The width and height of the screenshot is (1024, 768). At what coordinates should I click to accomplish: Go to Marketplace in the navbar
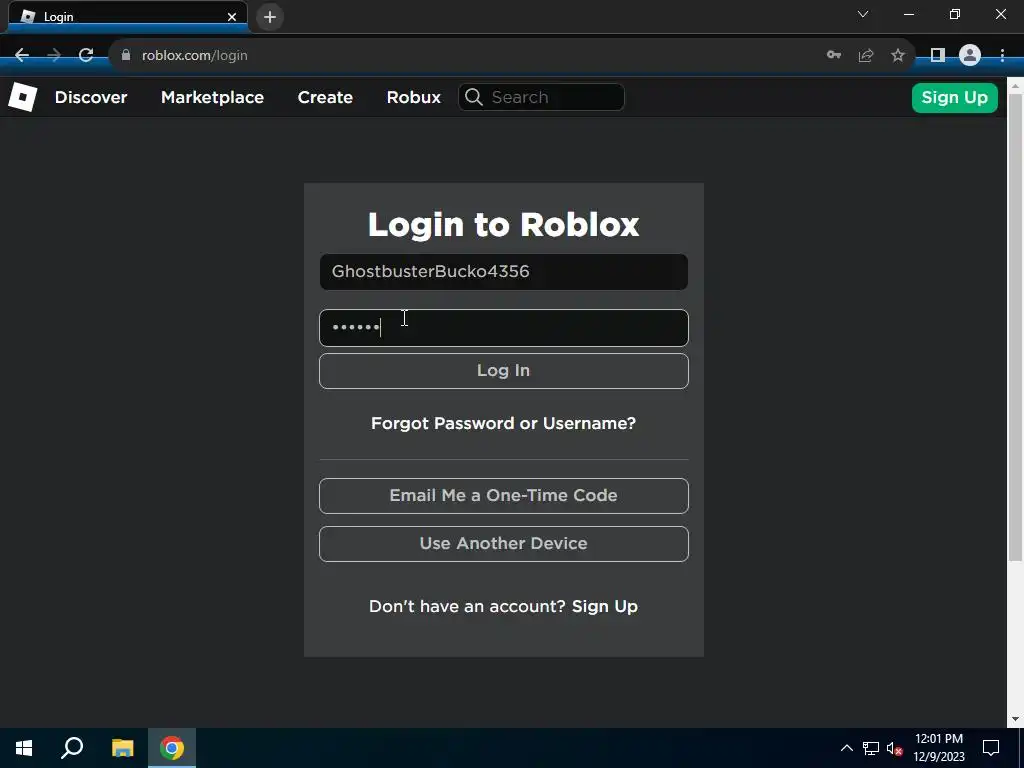coord(212,97)
